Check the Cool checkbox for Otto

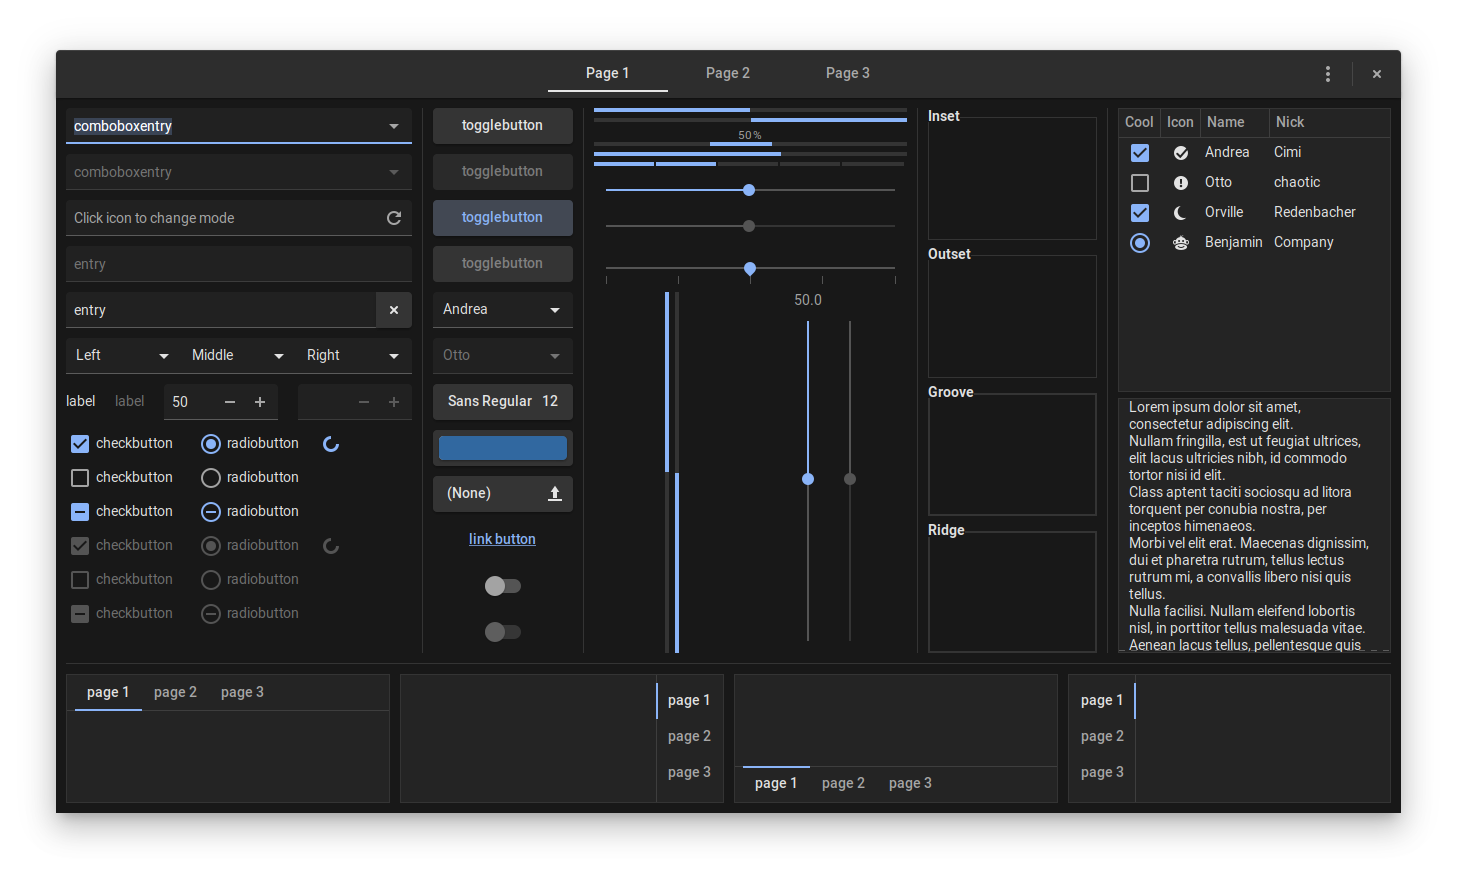(x=1140, y=183)
